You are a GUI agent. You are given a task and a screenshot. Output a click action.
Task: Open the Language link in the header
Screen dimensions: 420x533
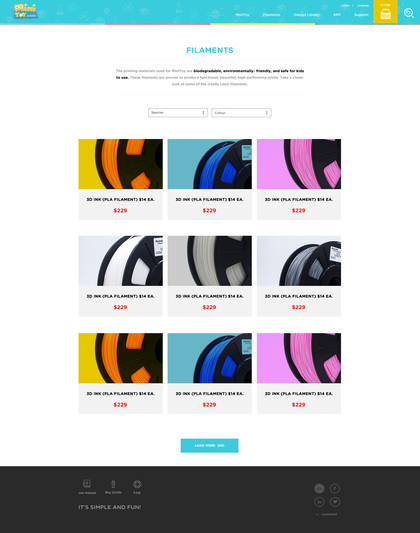coord(363,5)
